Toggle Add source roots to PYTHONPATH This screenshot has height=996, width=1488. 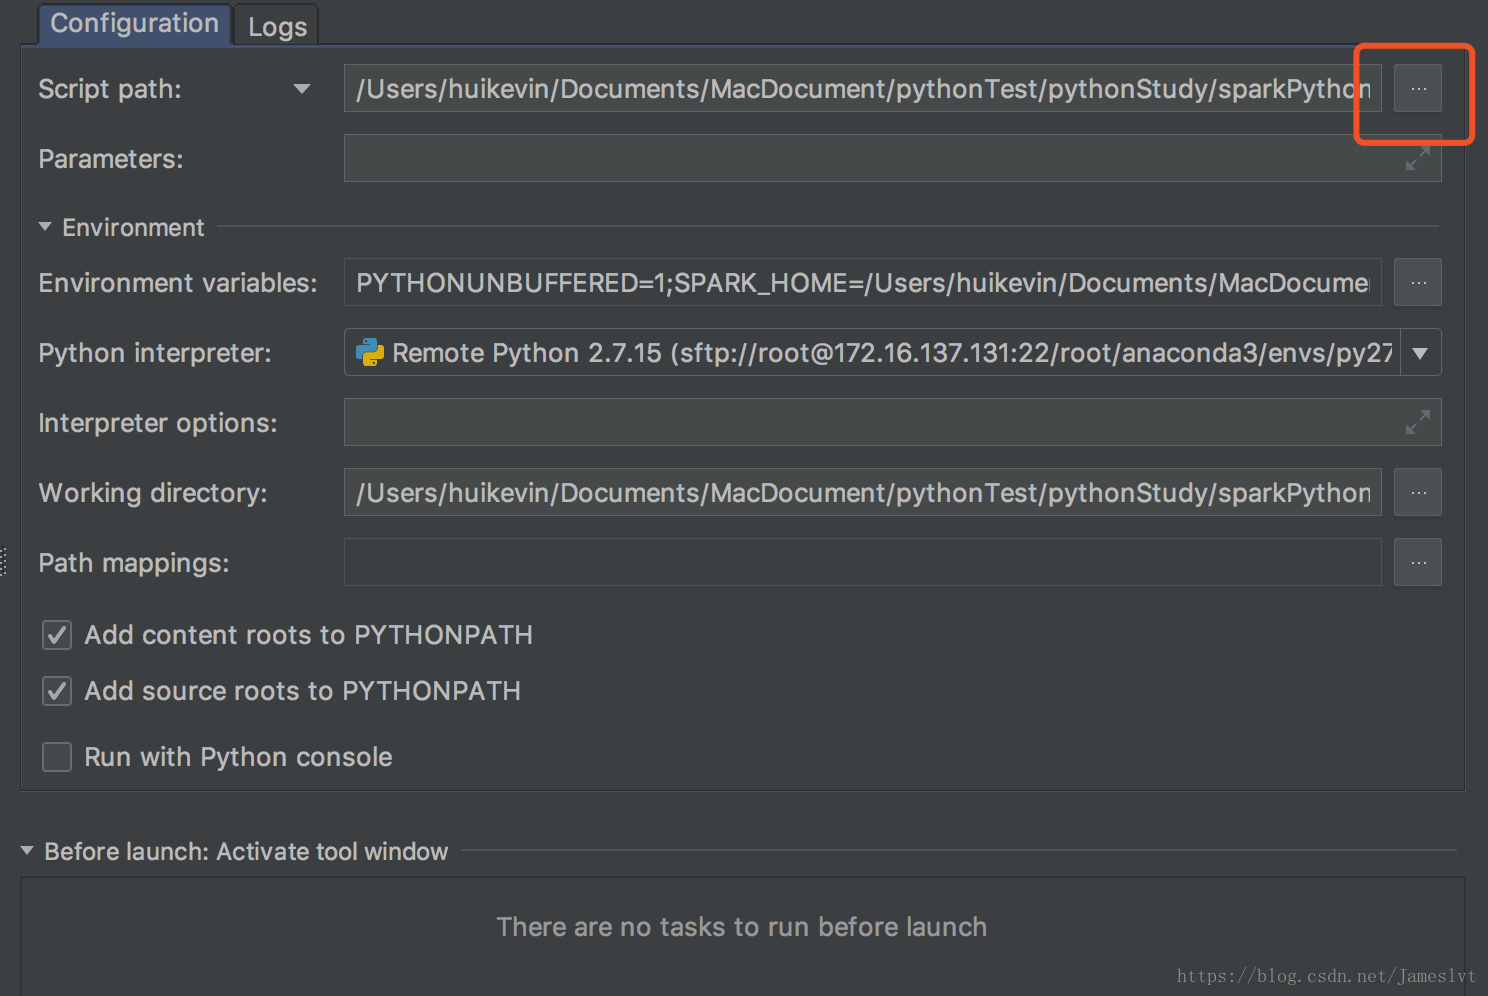click(57, 691)
